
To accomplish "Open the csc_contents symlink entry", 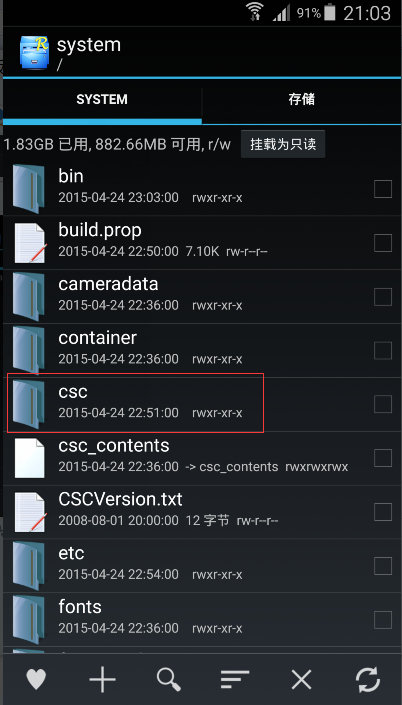I will pos(201,458).
